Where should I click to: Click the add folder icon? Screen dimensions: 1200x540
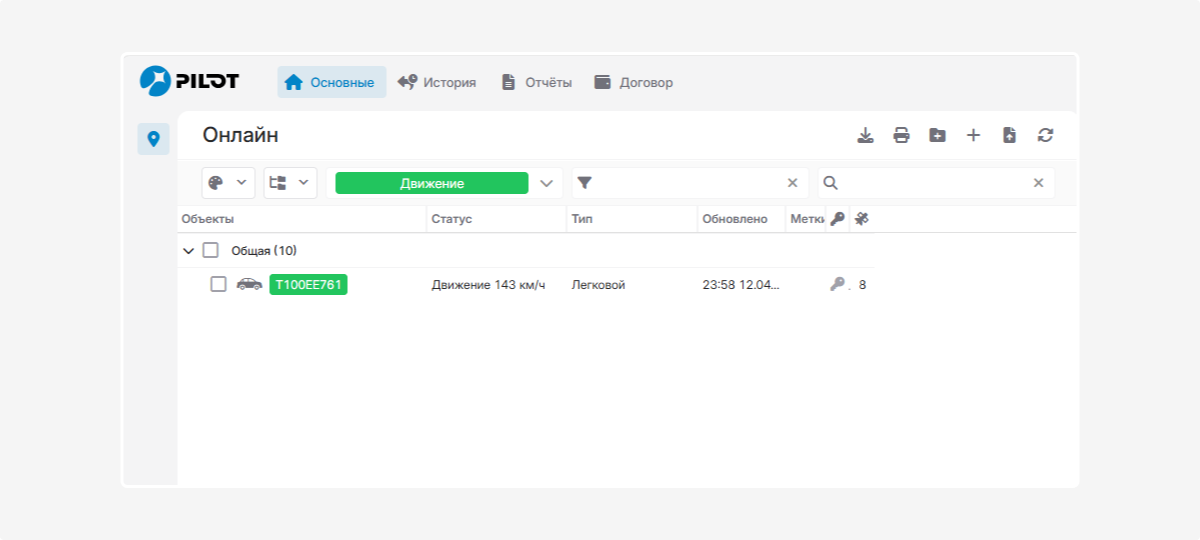[x=937, y=136]
